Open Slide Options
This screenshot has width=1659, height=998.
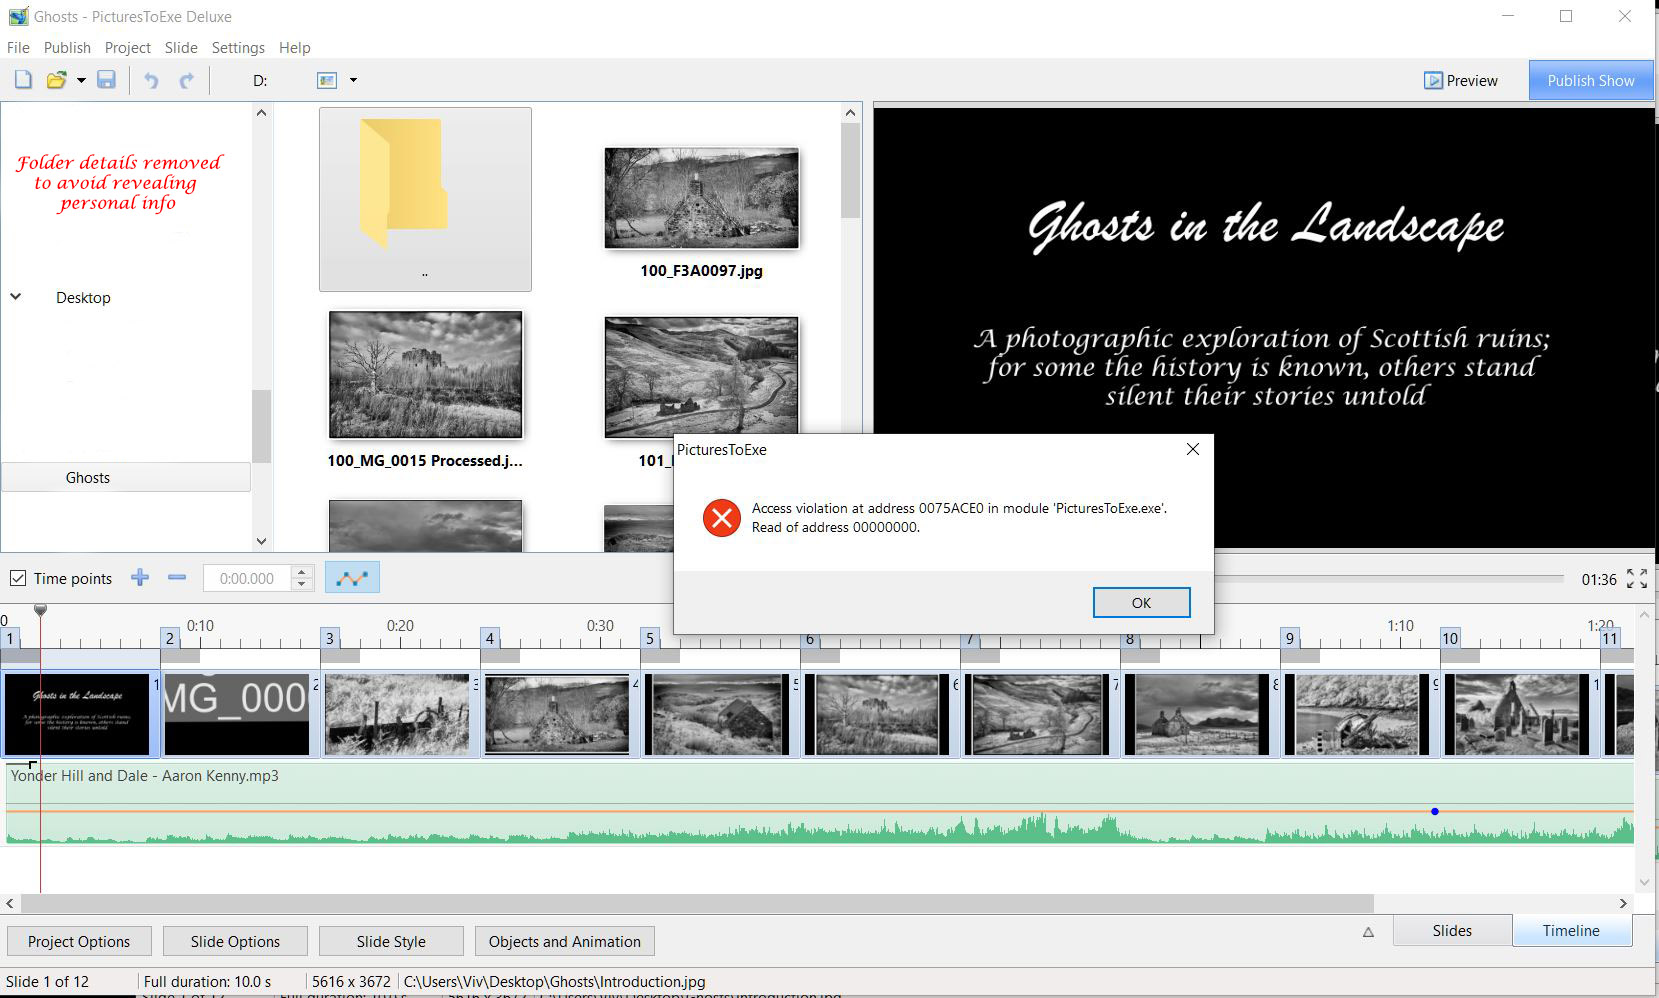pyautogui.click(x=235, y=941)
